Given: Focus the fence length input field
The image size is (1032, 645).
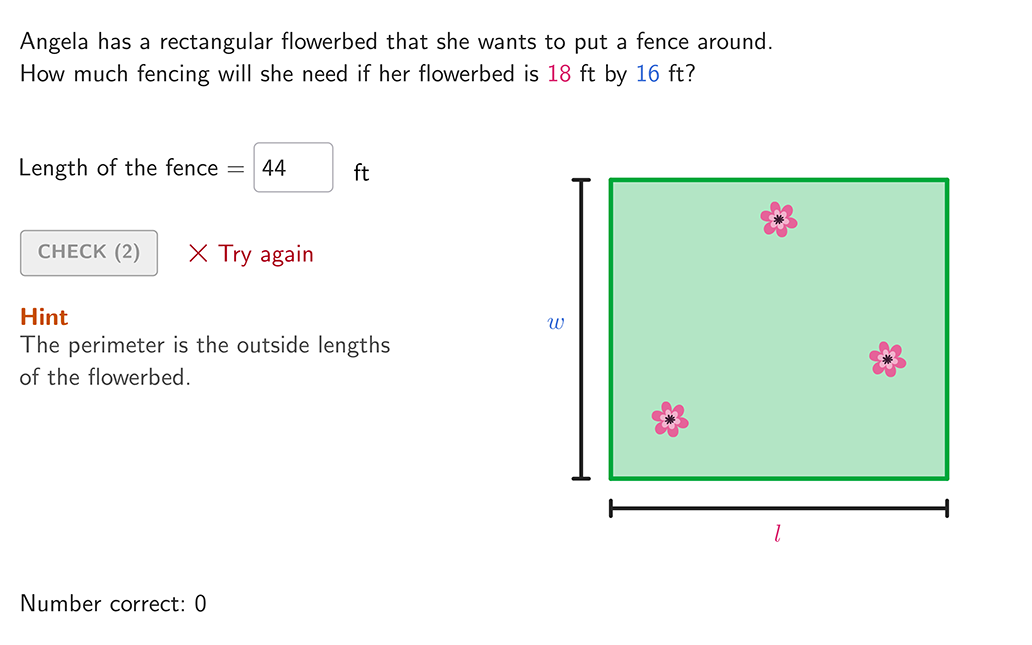Looking at the screenshot, I should click(294, 167).
